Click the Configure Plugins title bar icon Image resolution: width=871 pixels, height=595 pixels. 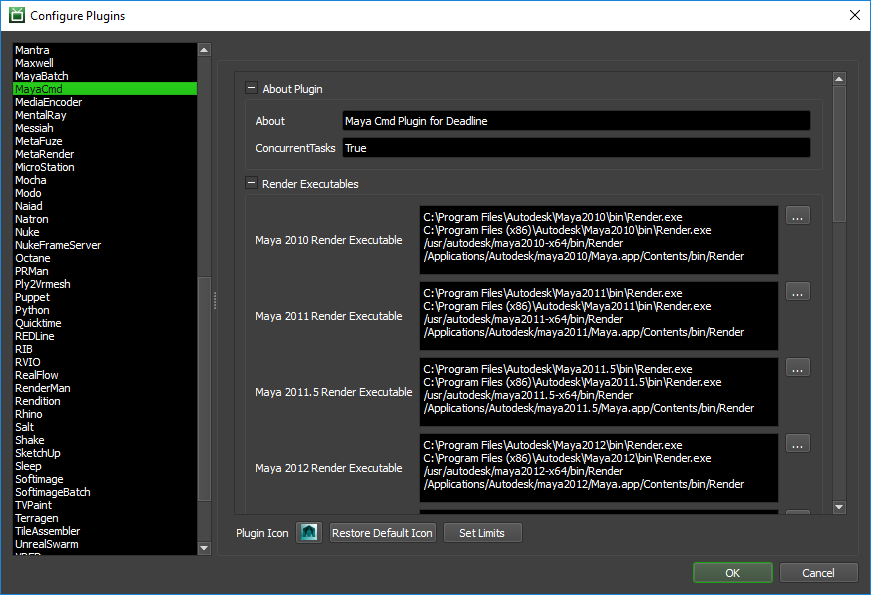[x=16, y=16]
